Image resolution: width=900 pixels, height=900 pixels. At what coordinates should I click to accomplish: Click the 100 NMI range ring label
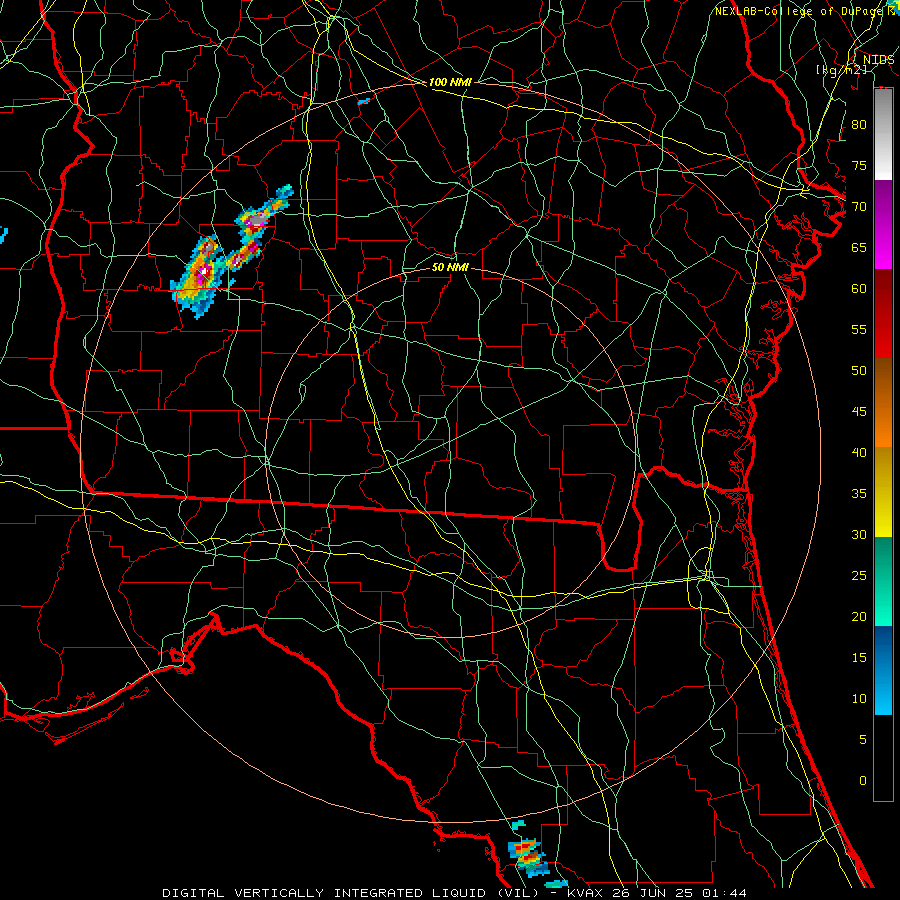point(450,83)
